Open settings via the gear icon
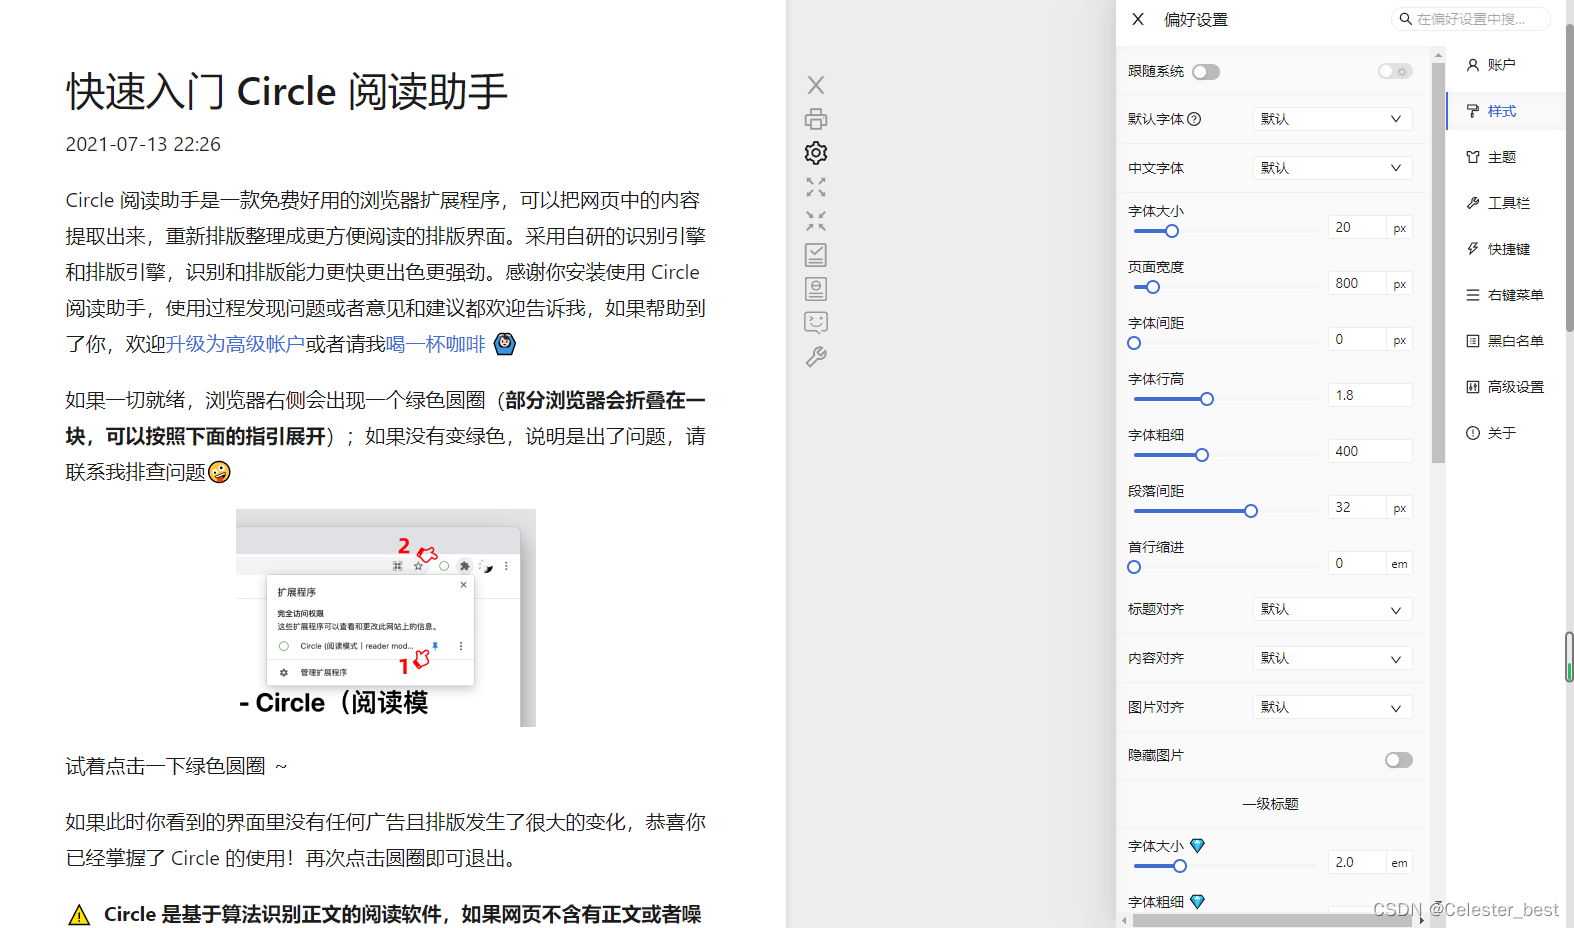 816,153
